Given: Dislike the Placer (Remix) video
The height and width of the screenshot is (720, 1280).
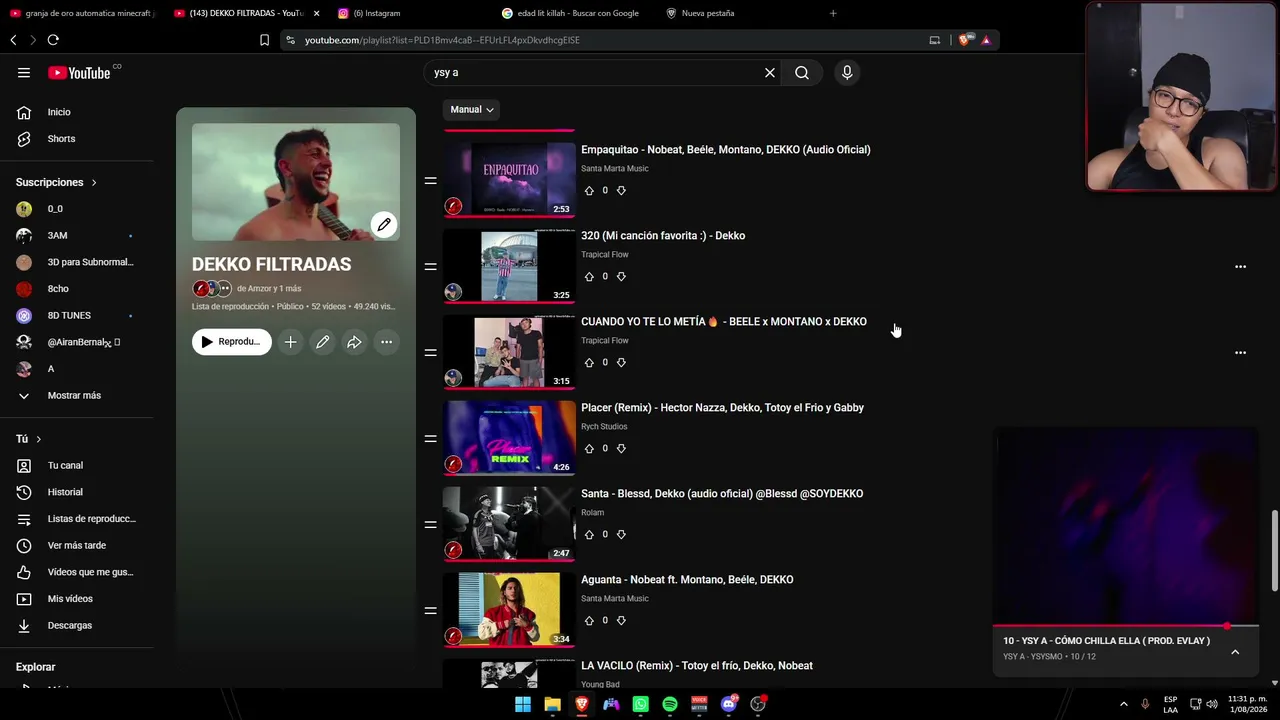Looking at the screenshot, I should pos(621,449).
